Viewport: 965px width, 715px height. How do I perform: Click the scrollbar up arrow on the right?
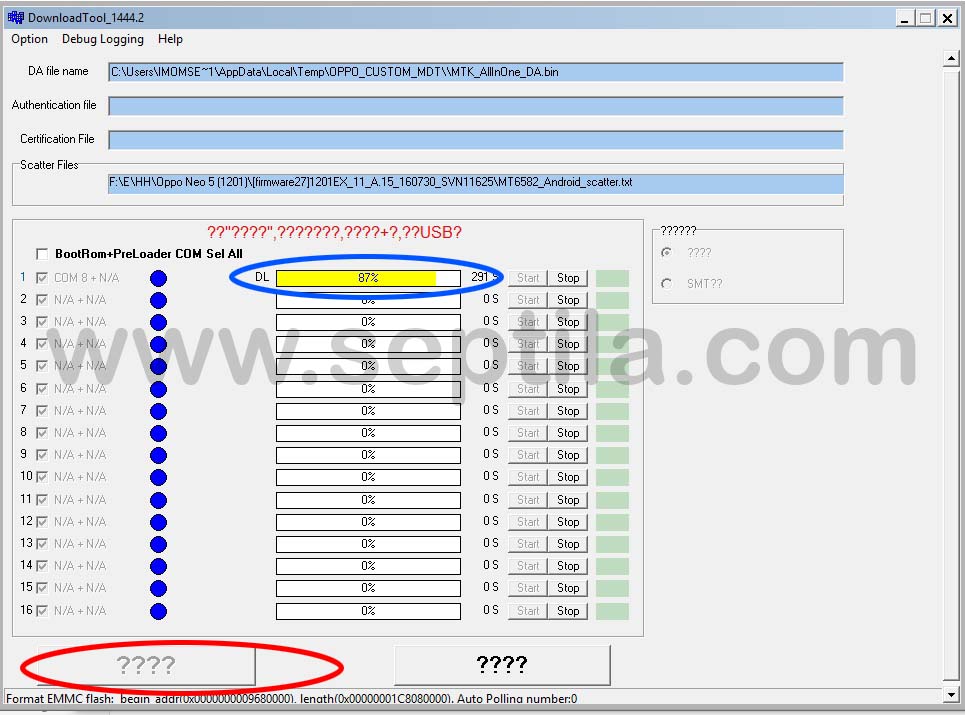pos(951,57)
